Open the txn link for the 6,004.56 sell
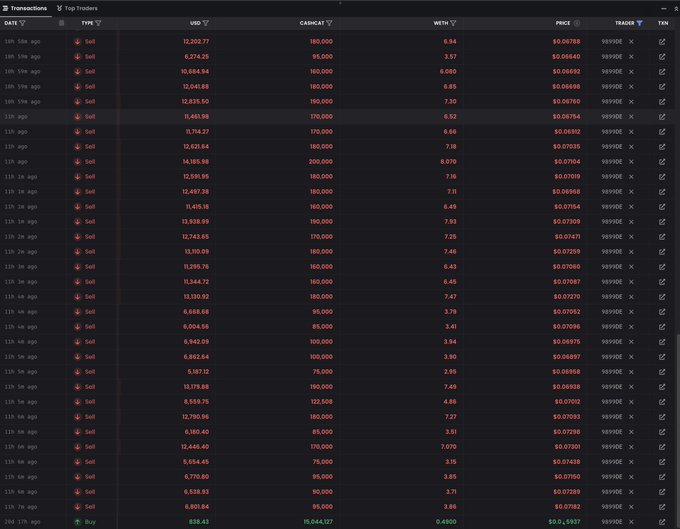 coord(662,327)
